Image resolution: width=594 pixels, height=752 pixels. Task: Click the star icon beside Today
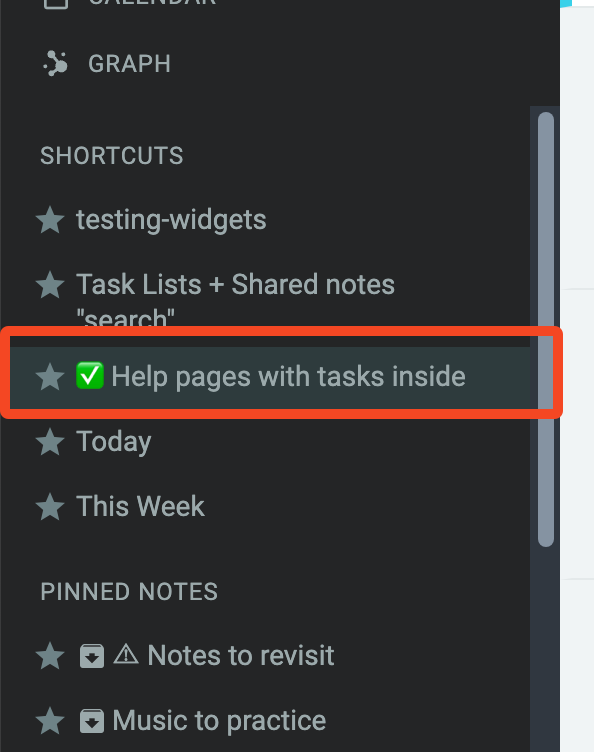pyautogui.click(x=50, y=442)
